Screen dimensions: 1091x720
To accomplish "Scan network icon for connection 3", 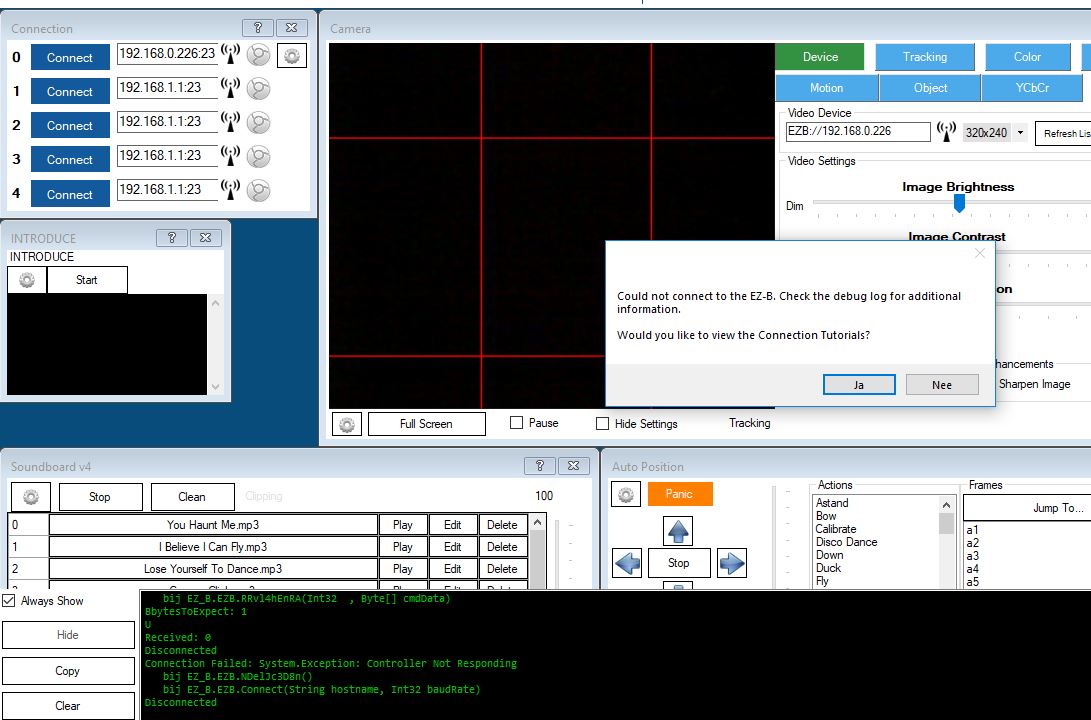I will [230, 157].
